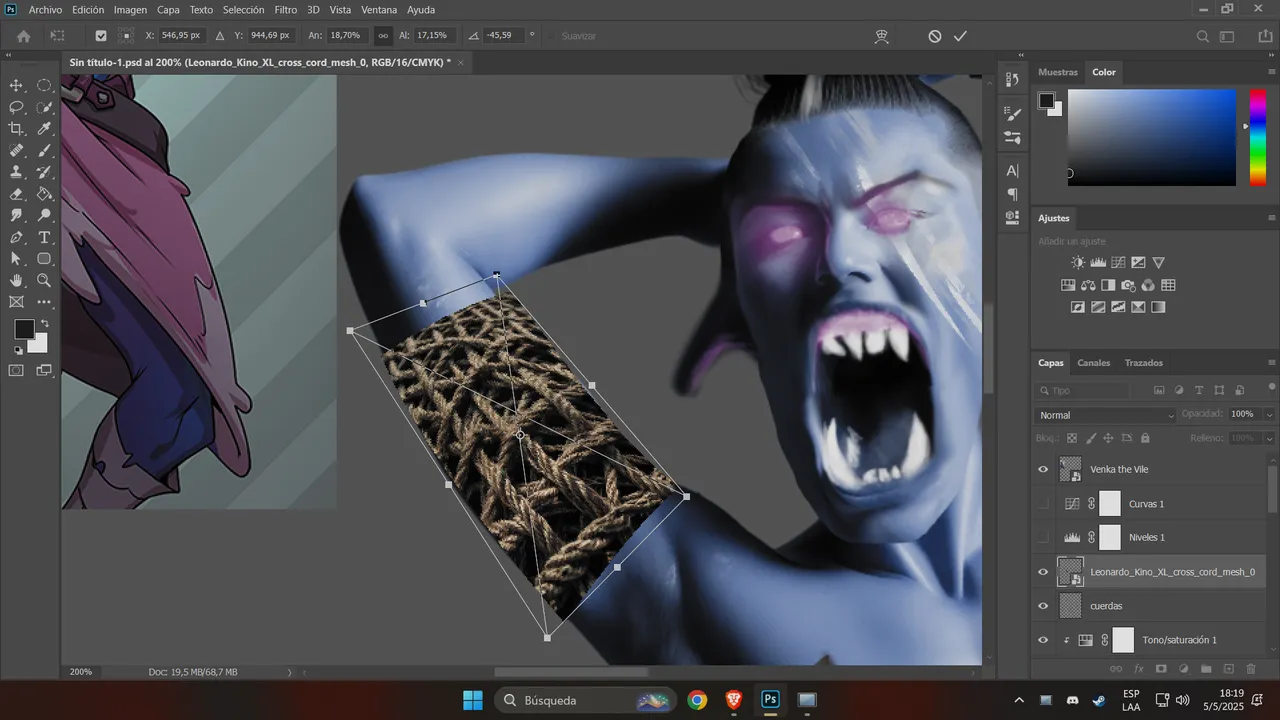Open the Opacidad value dropdown arrow

point(1269,414)
